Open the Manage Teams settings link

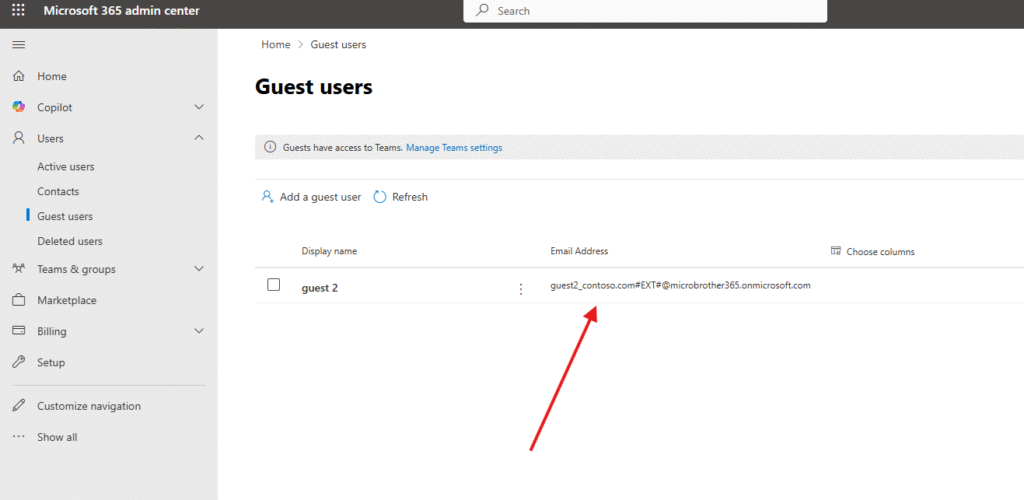pos(454,148)
